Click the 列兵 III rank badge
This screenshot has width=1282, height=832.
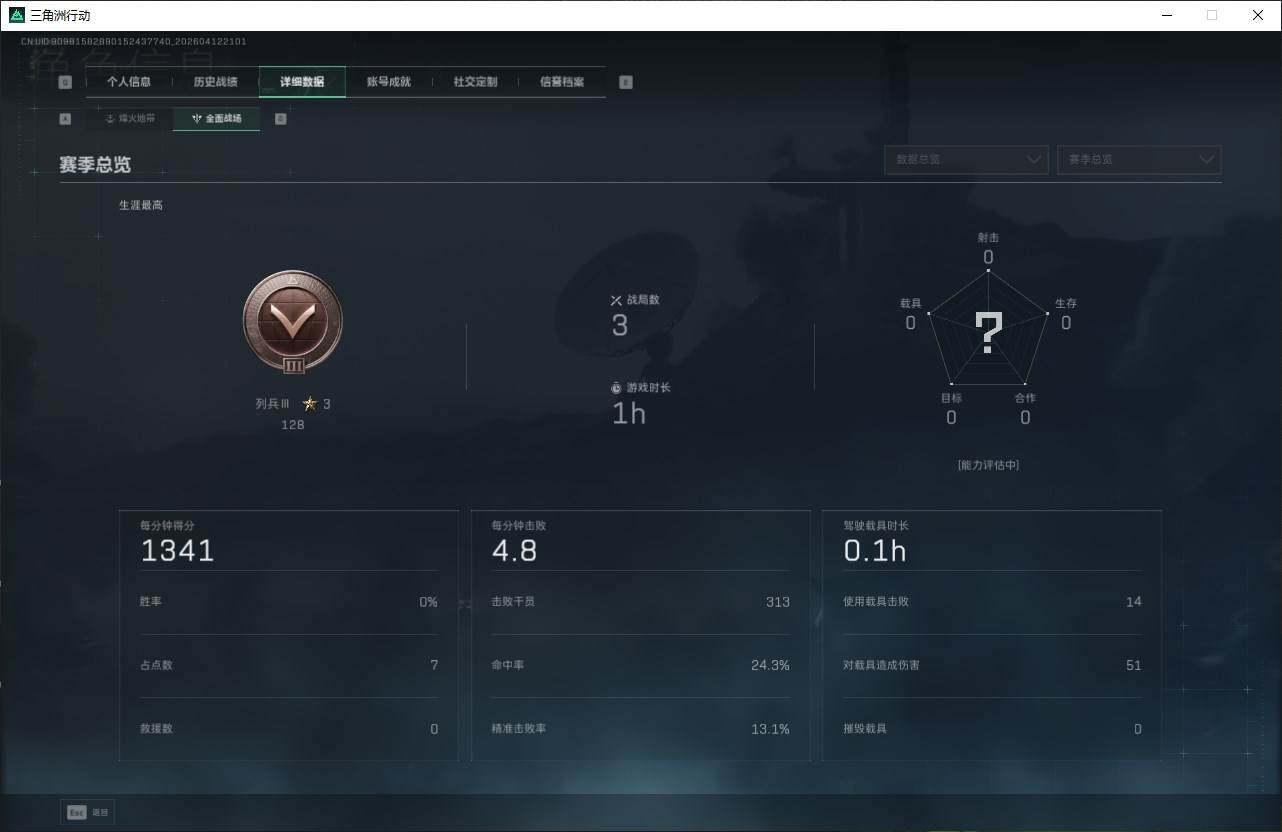point(293,324)
